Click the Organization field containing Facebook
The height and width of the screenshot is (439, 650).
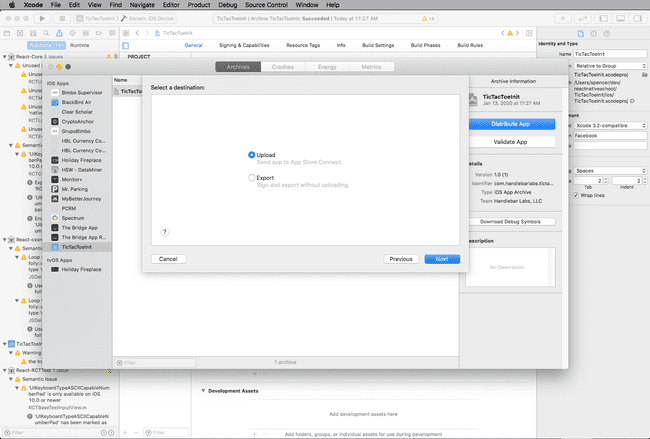tap(610, 136)
